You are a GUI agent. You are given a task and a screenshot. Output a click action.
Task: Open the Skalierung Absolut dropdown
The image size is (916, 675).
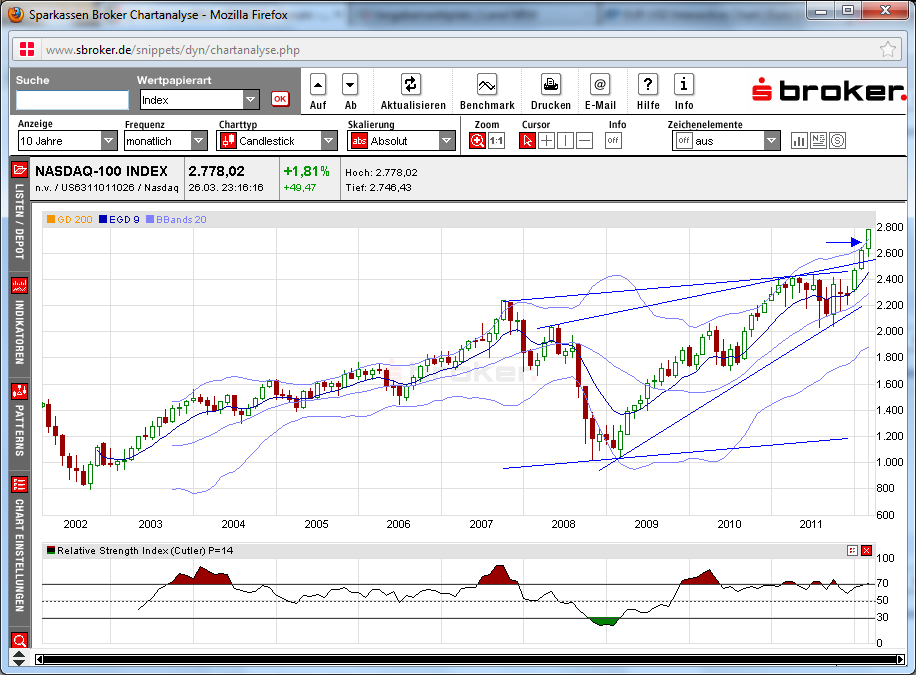401,141
